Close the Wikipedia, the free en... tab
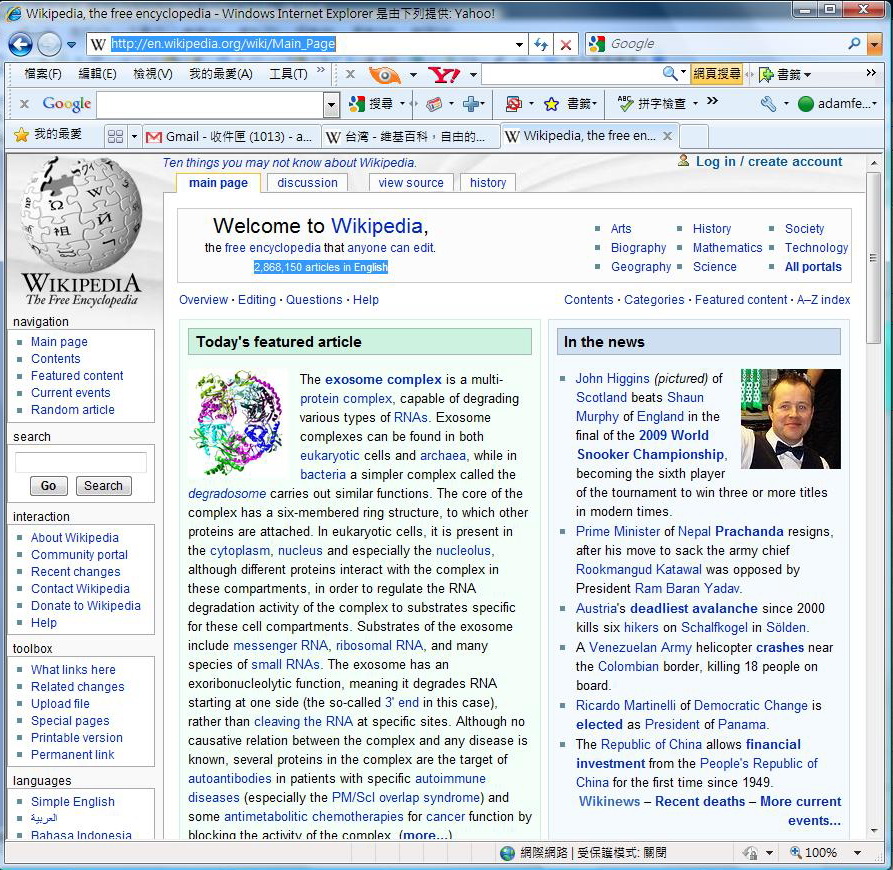893x870 pixels. [667, 136]
